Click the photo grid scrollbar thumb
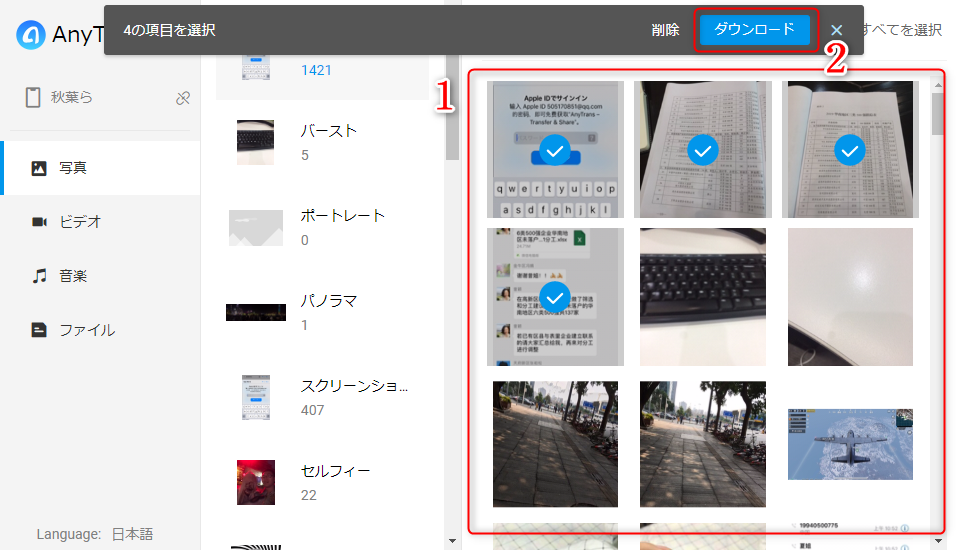This screenshot has height=550, width=967. [937, 113]
